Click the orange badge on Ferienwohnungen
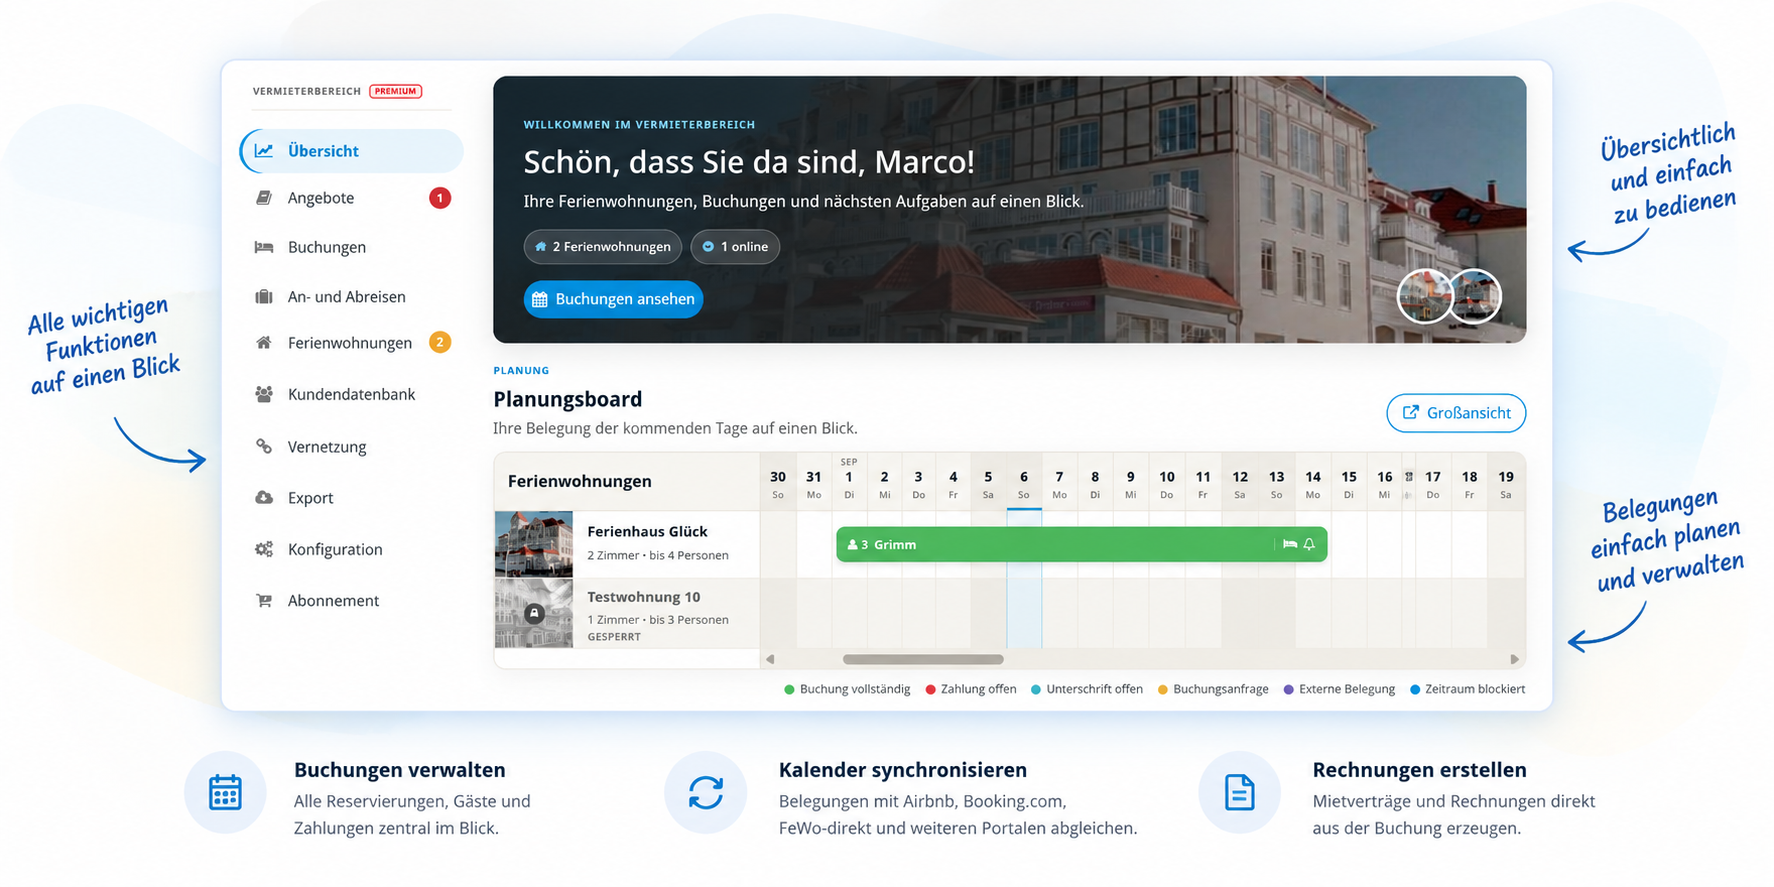This screenshot has width=1774, height=887. [x=440, y=342]
